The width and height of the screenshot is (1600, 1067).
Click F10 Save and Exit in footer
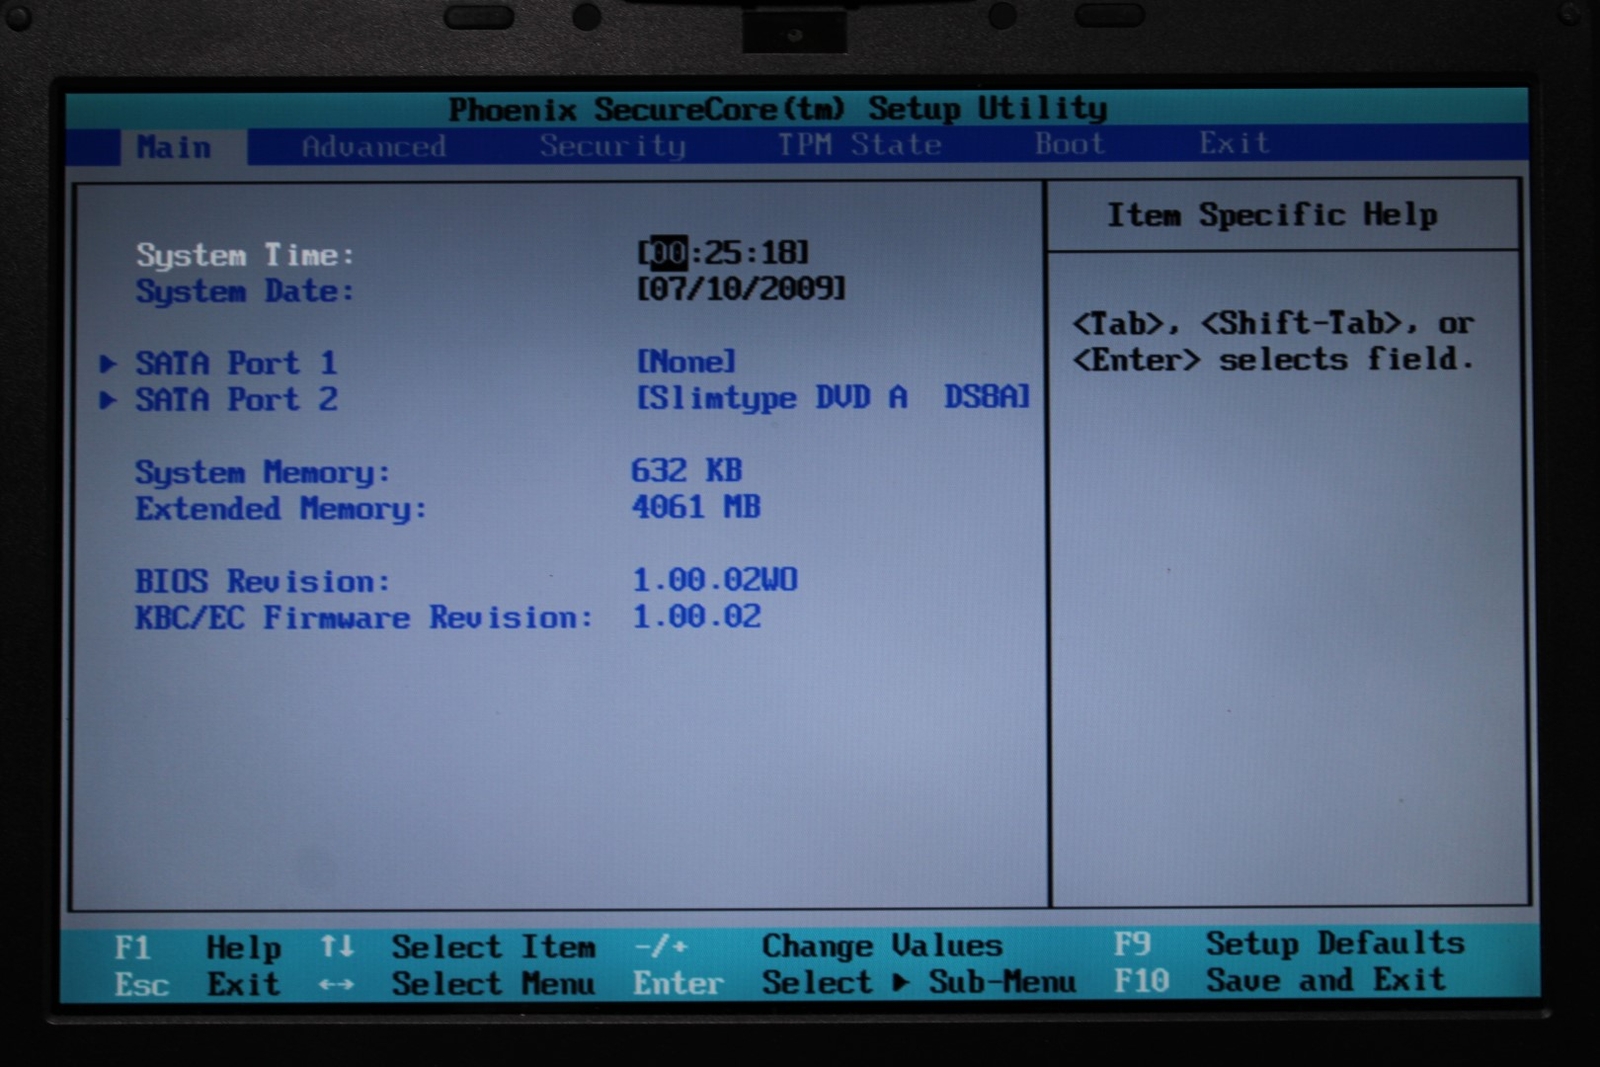pos(1280,980)
